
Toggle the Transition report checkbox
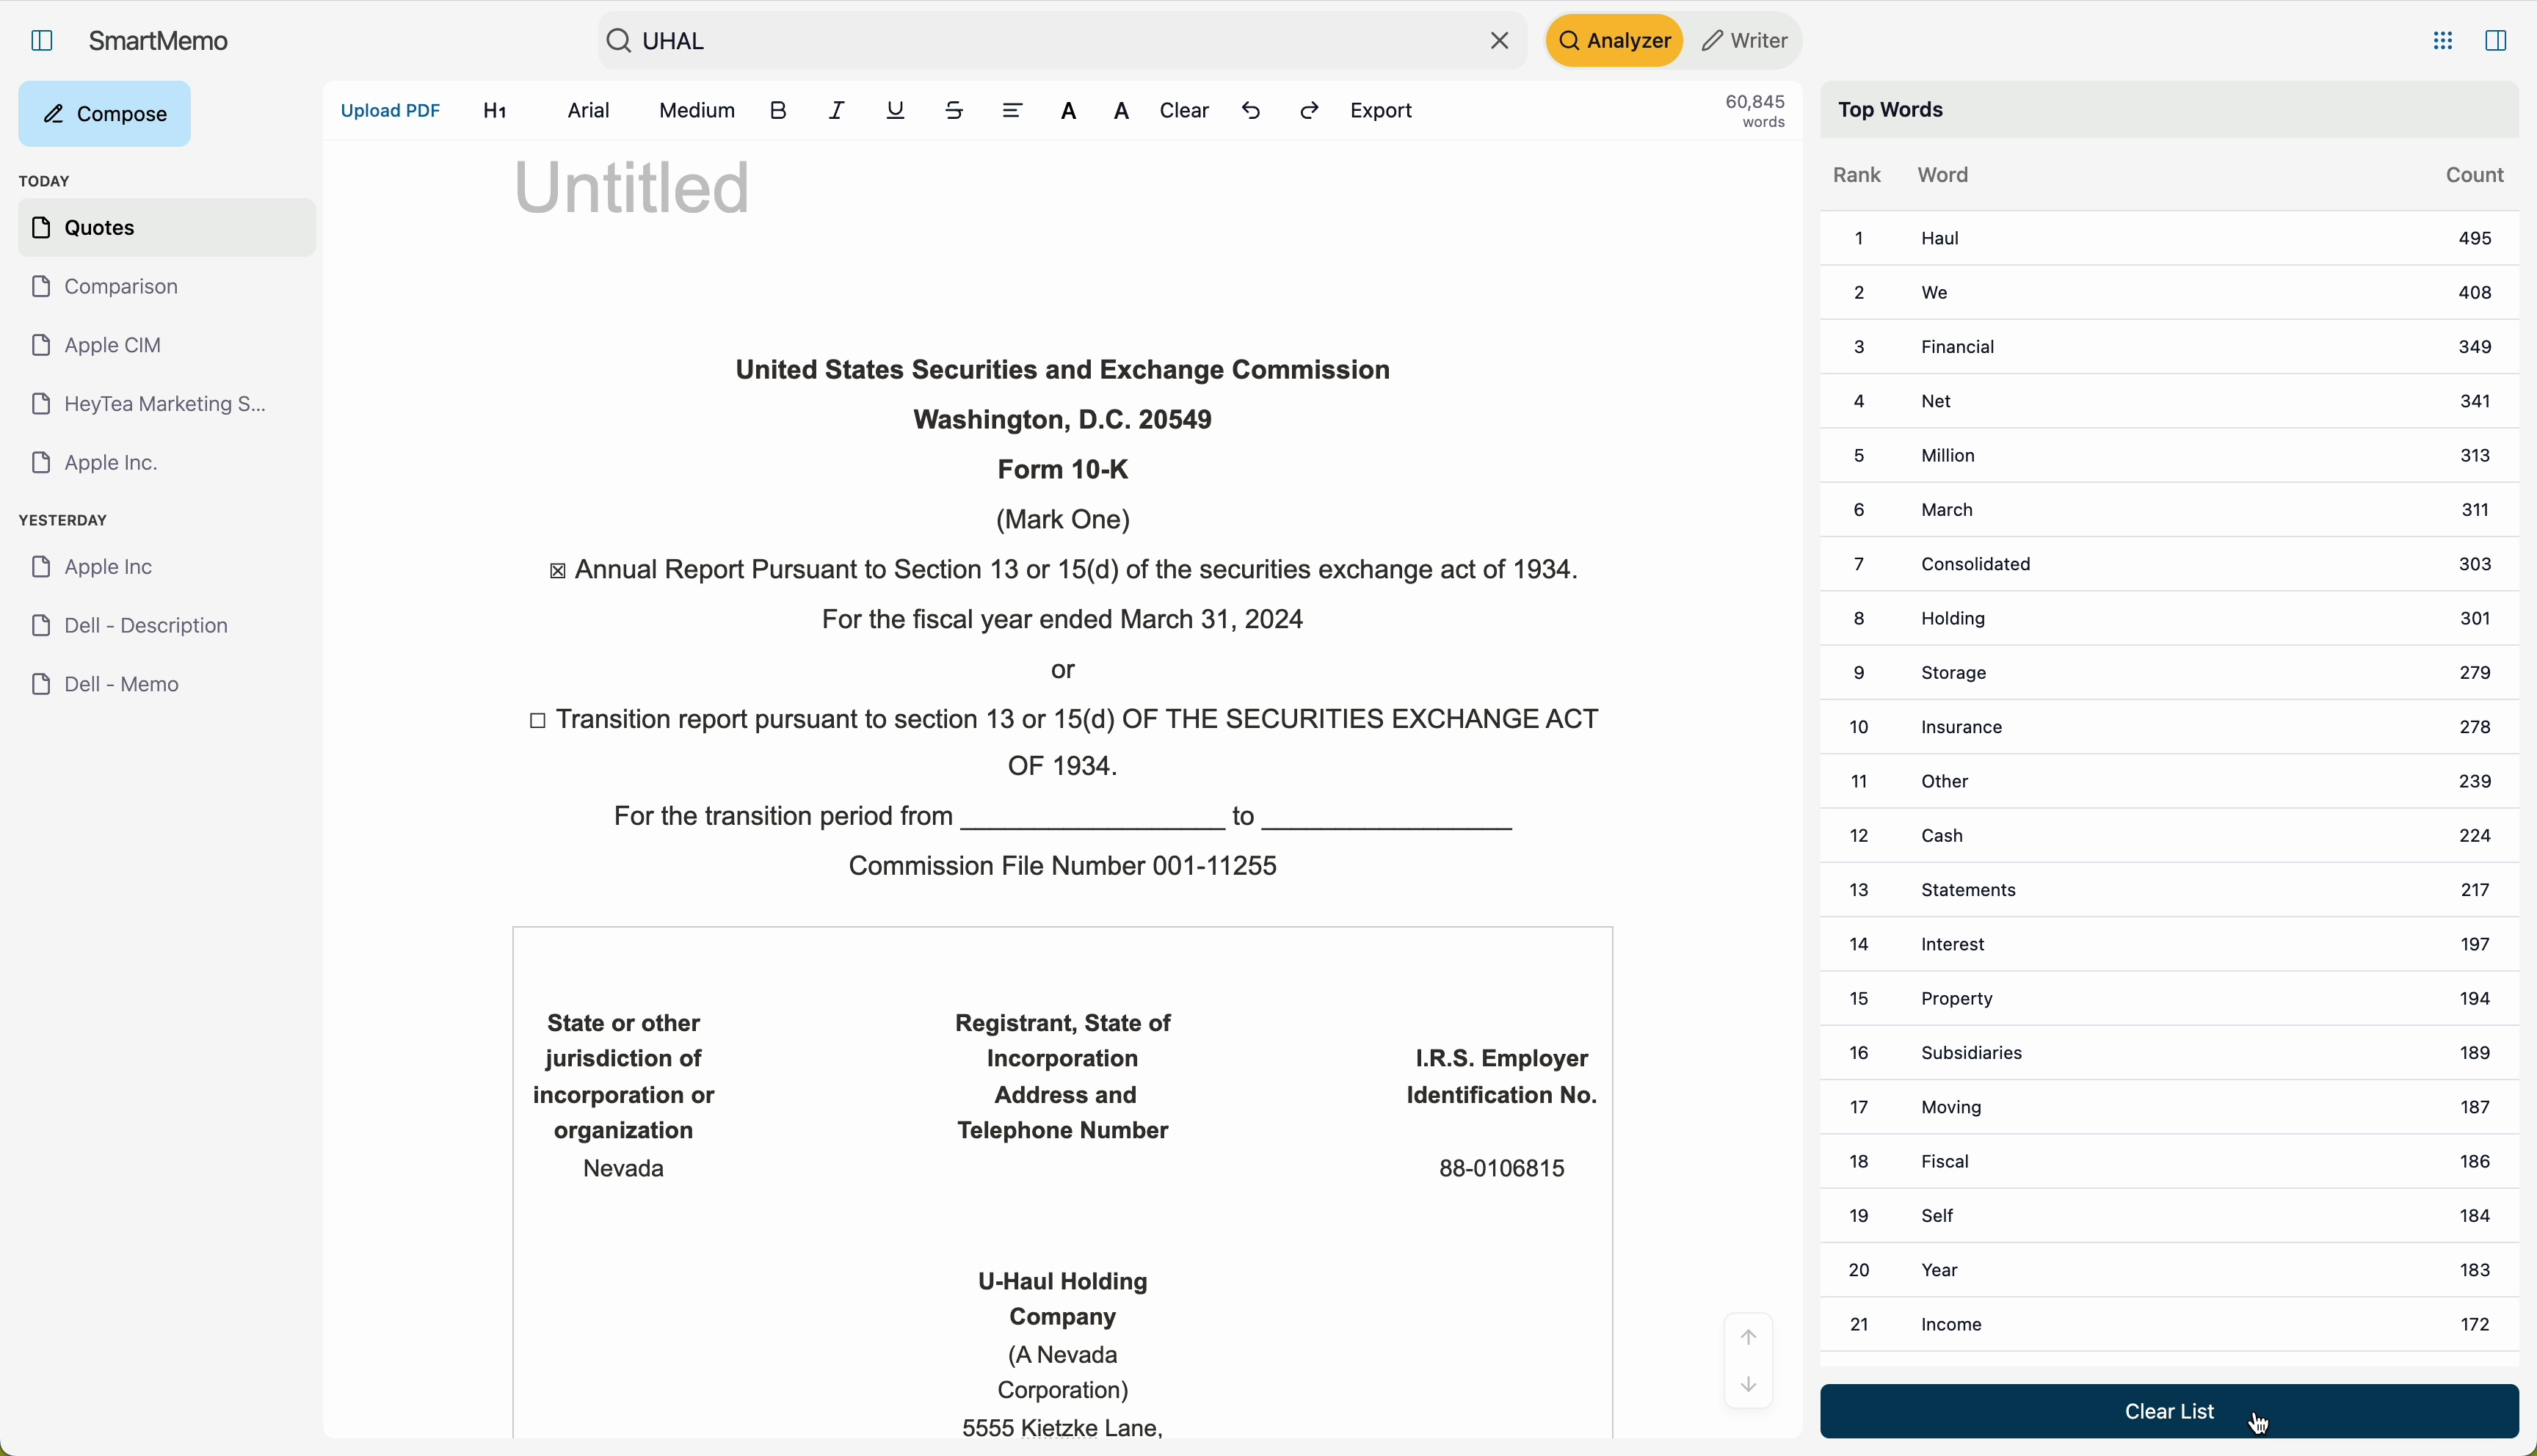[x=537, y=721]
